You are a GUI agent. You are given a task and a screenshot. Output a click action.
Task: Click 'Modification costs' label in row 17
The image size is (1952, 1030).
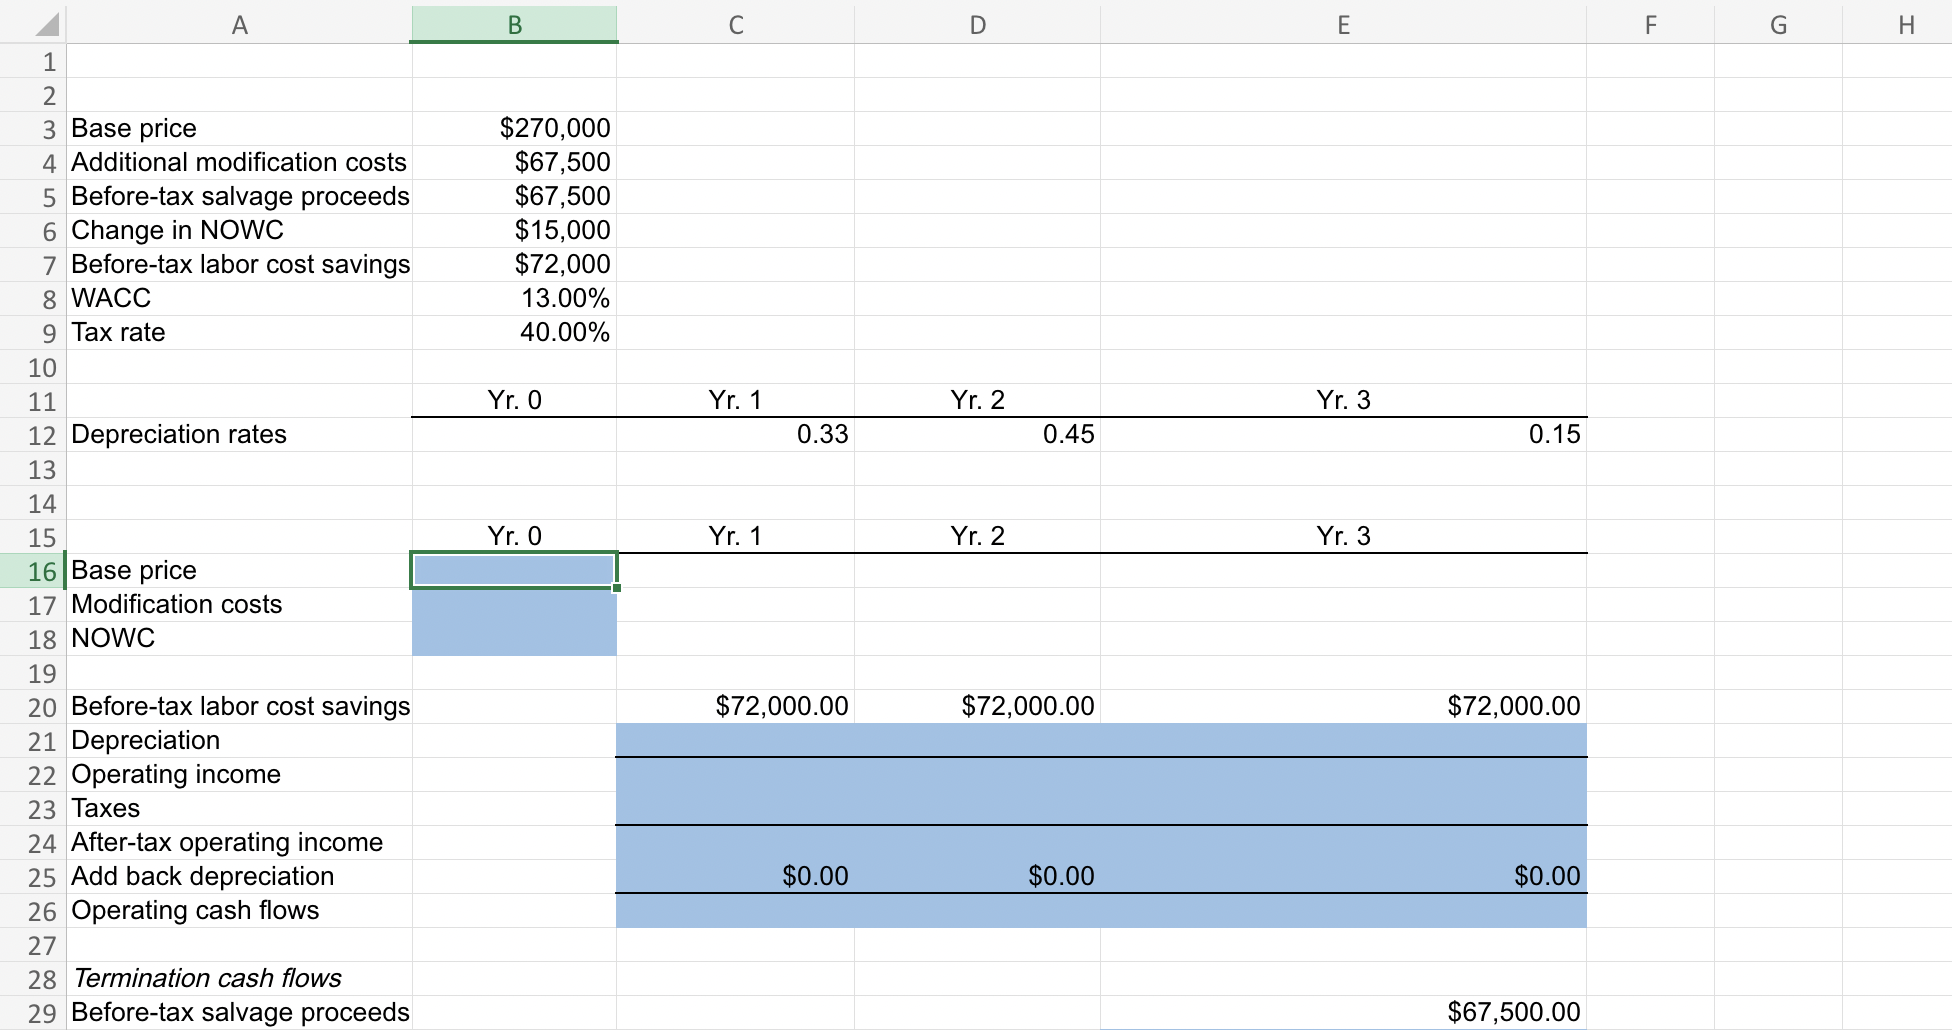[177, 604]
